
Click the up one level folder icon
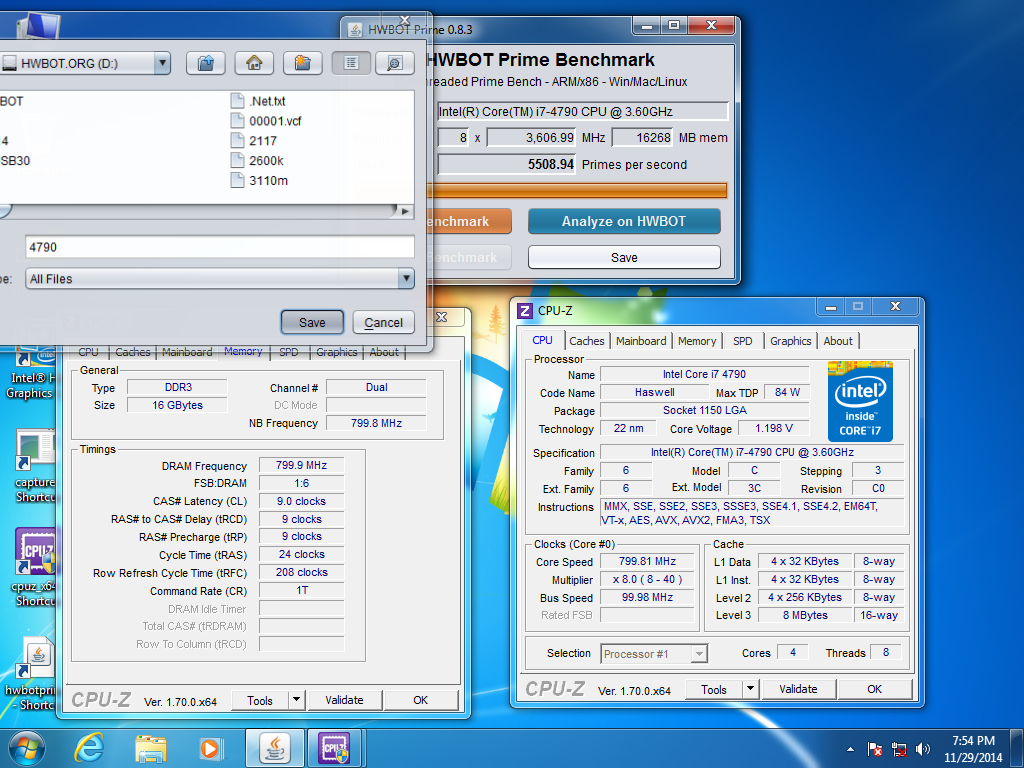click(206, 63)
